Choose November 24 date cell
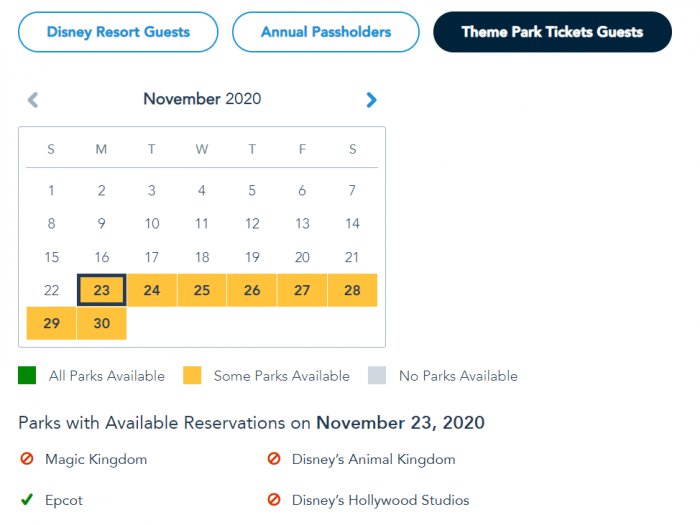This screenshot has width=700, height=525. 152,290
